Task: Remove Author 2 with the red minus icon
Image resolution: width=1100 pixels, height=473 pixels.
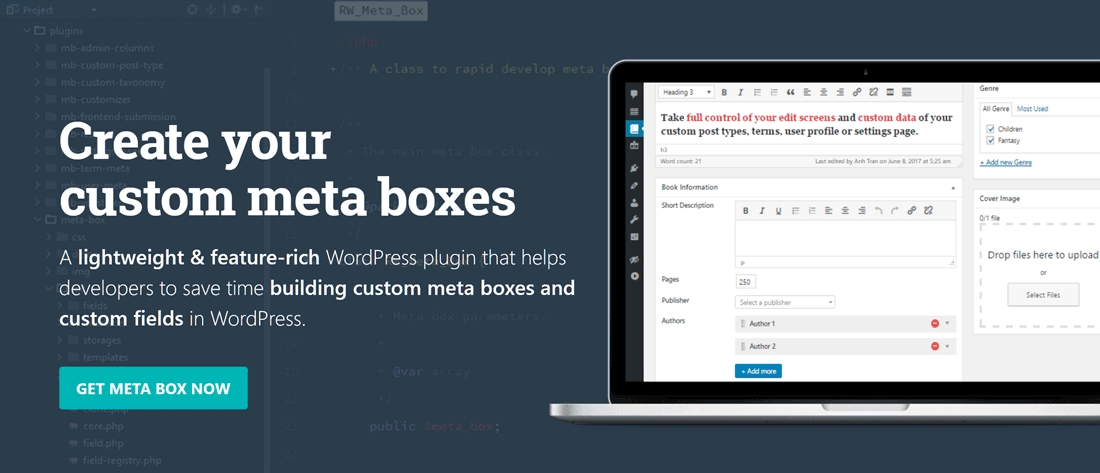Action: [935, 346]
